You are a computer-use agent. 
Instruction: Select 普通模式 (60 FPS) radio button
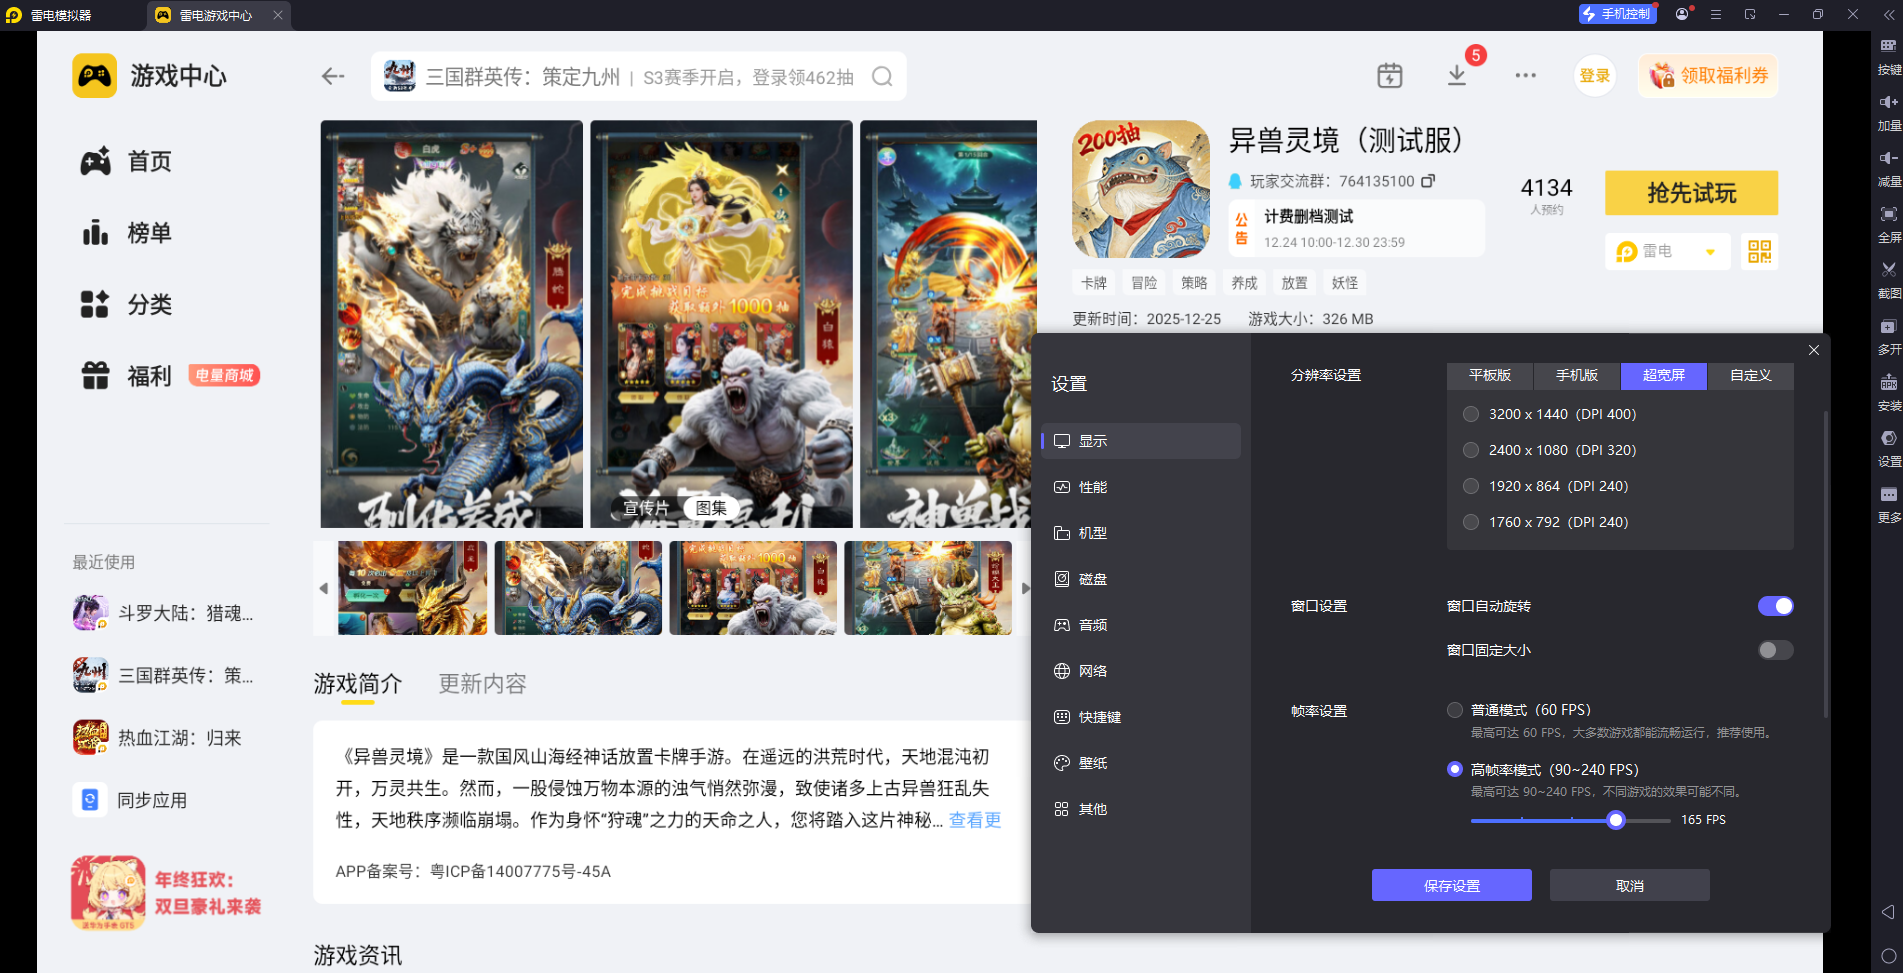(1455, 710)
